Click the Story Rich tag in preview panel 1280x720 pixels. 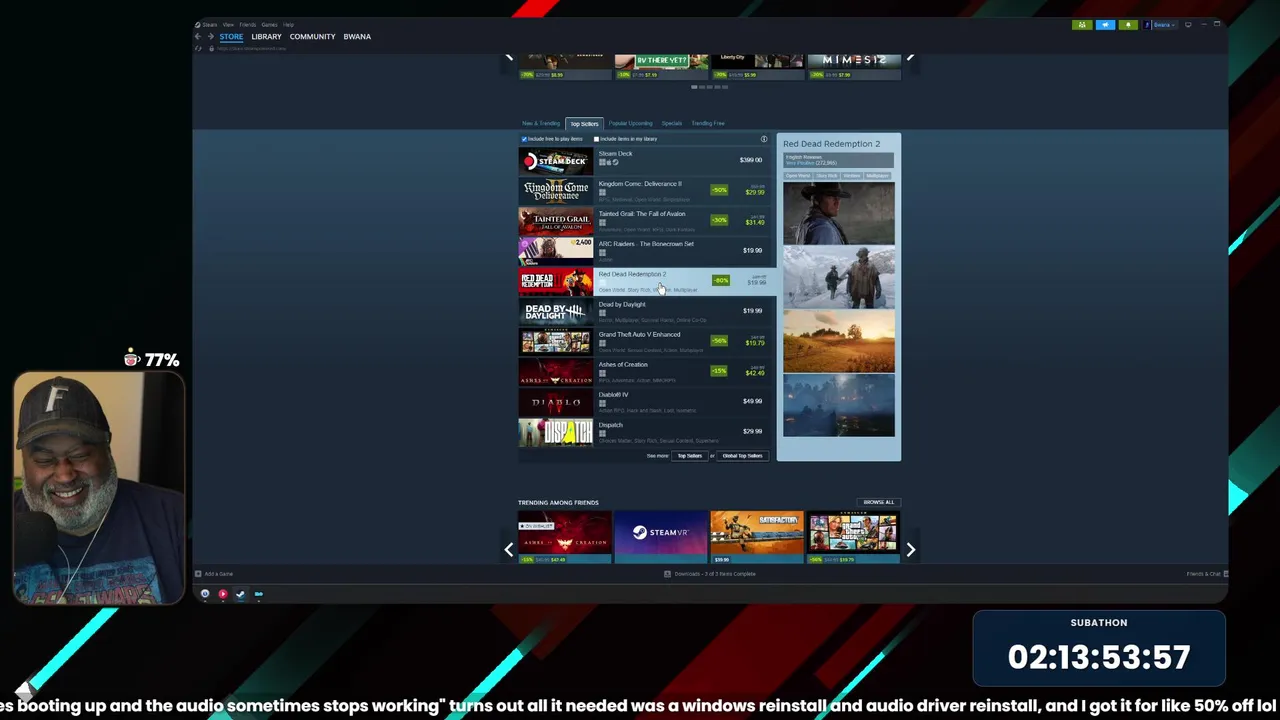pyautogui.click(x=826, y=176)
